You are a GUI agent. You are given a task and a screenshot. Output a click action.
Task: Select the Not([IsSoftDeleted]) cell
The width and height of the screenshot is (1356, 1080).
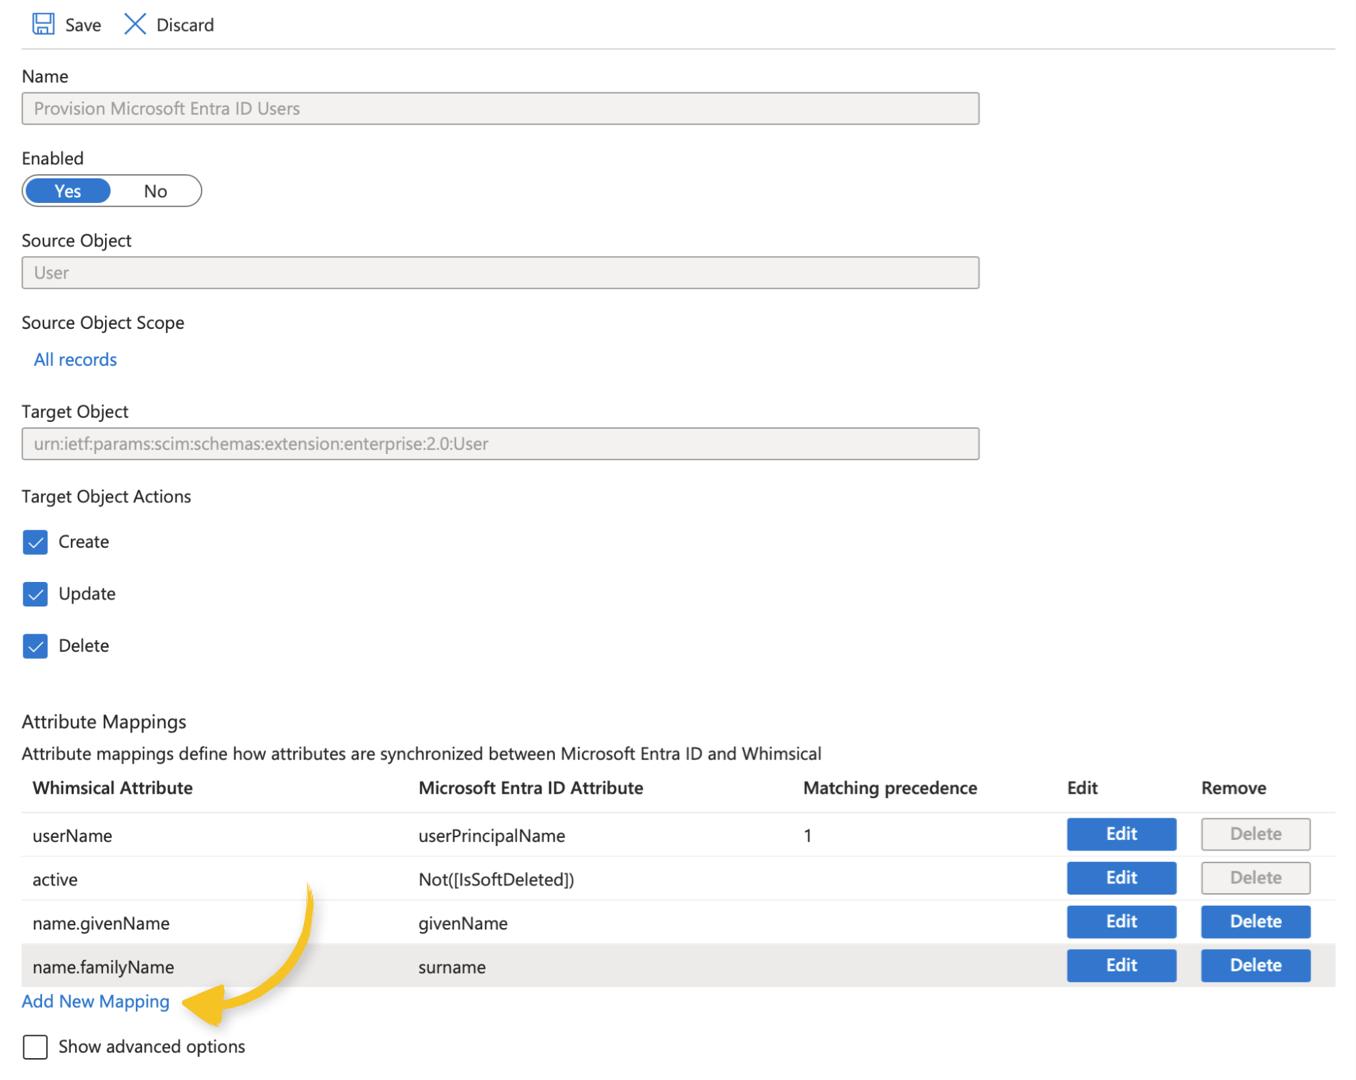[496, 880]
